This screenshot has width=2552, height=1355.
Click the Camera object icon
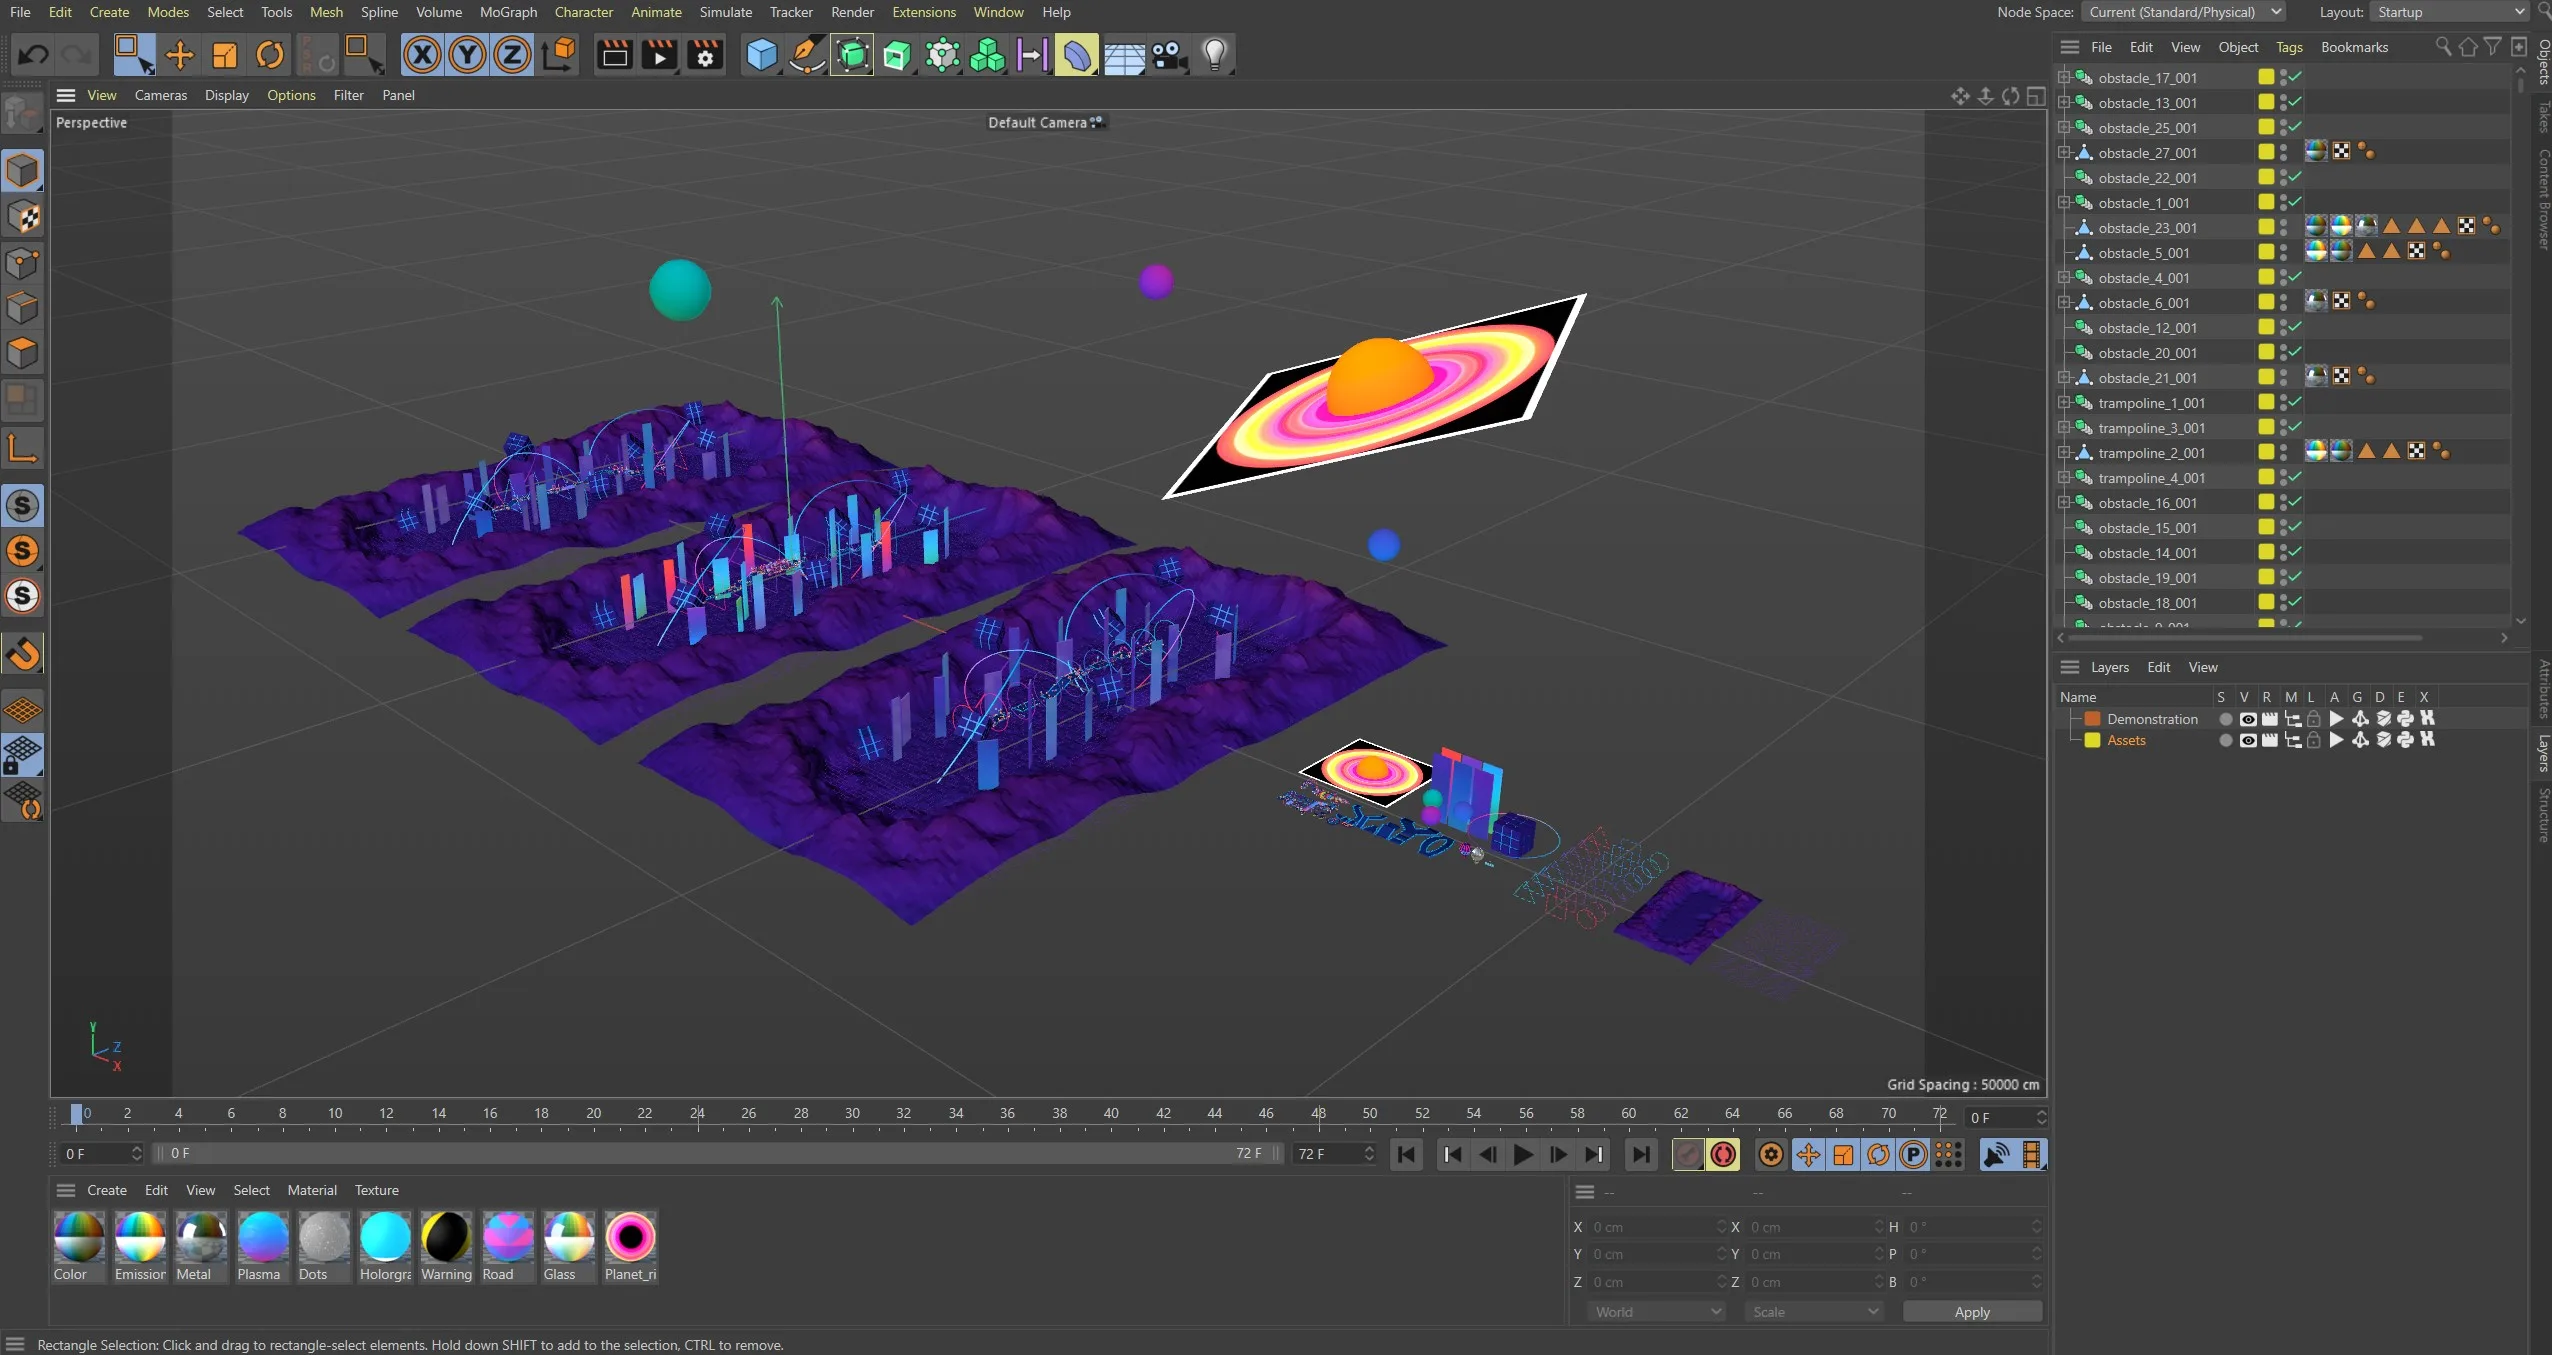pos(1169,55)
